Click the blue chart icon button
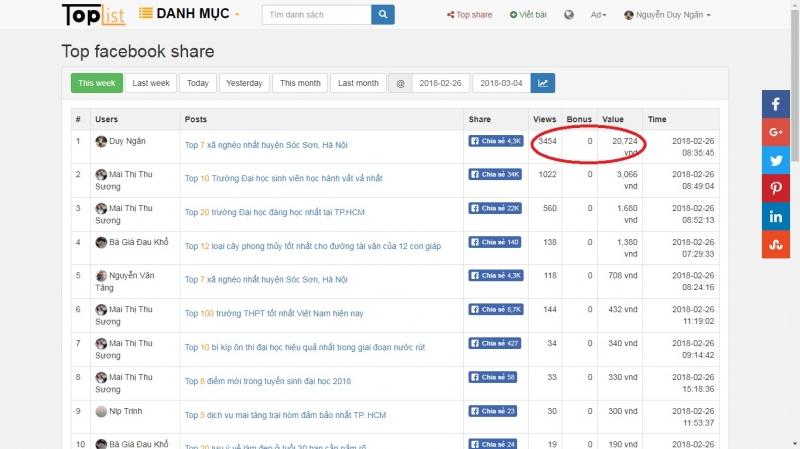 click(x=543, y=83)
